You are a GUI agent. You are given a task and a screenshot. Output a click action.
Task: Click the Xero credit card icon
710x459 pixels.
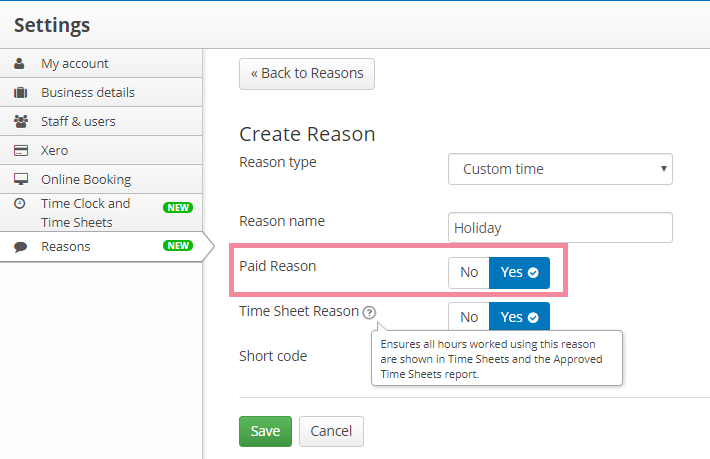tap(21, 150)
